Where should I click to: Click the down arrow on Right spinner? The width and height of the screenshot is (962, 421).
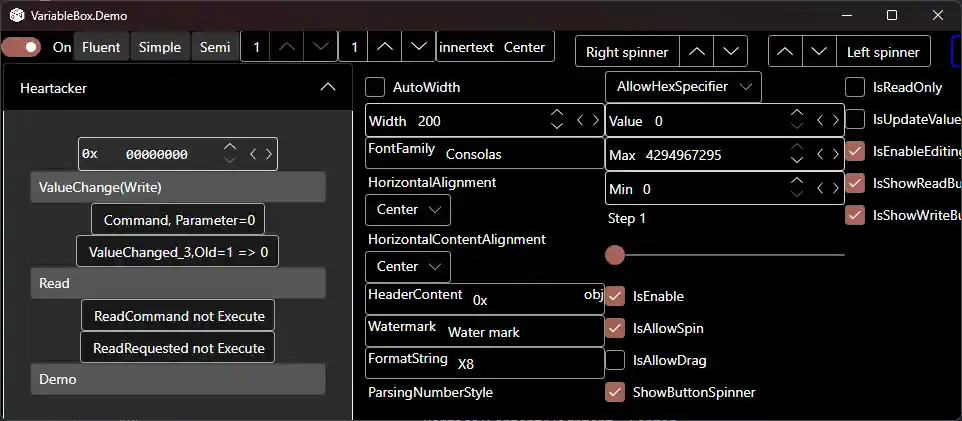click(731, 50)
